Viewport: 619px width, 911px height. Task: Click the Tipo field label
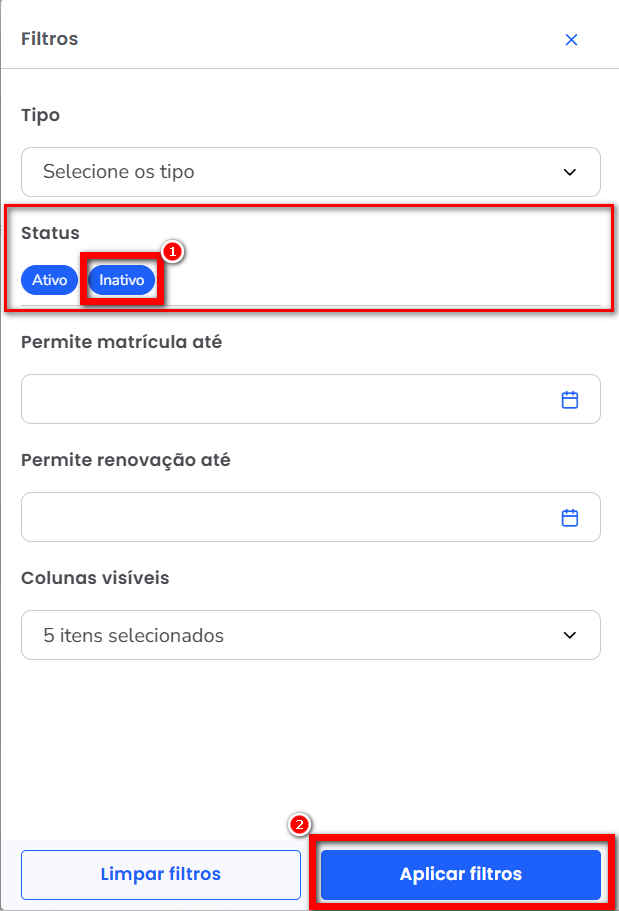click(40, 116)
